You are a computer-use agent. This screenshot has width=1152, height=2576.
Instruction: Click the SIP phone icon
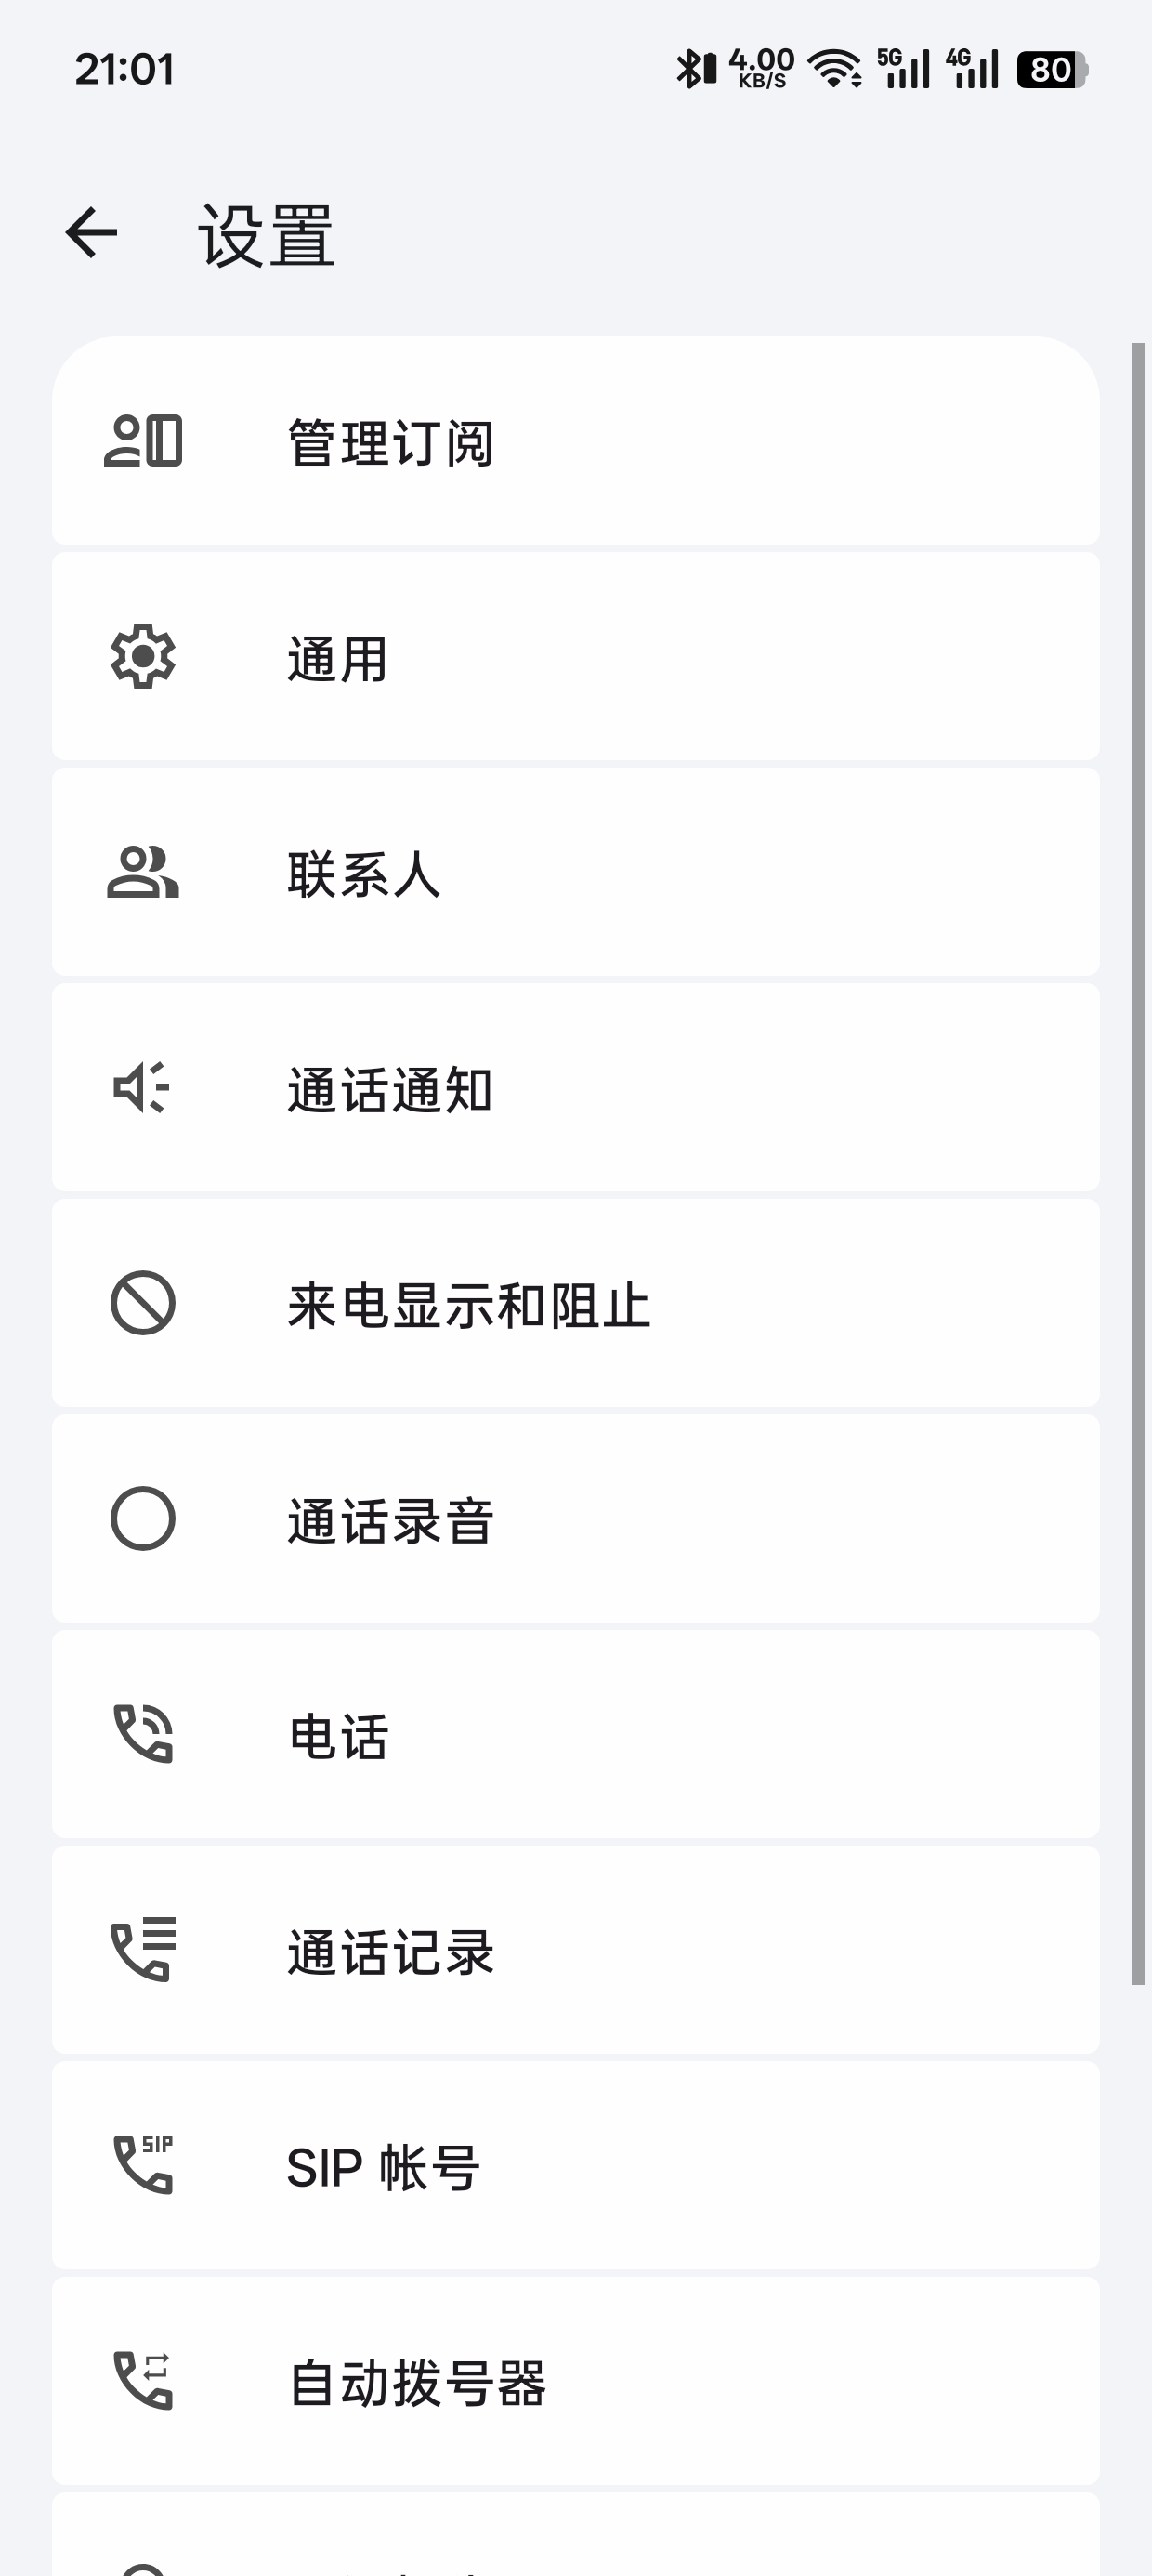pyautogui.click(x=143, y=2165)
